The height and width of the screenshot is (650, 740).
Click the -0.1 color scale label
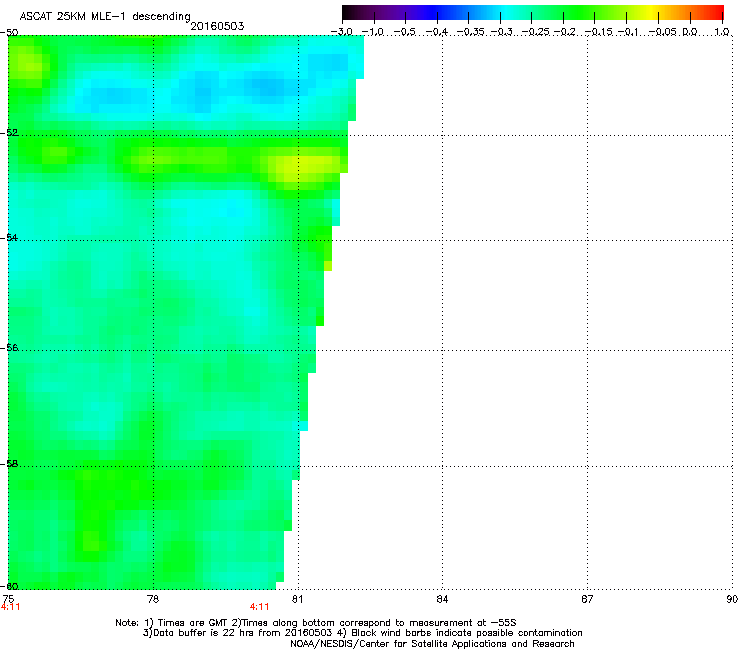click(x=628, y=32)
